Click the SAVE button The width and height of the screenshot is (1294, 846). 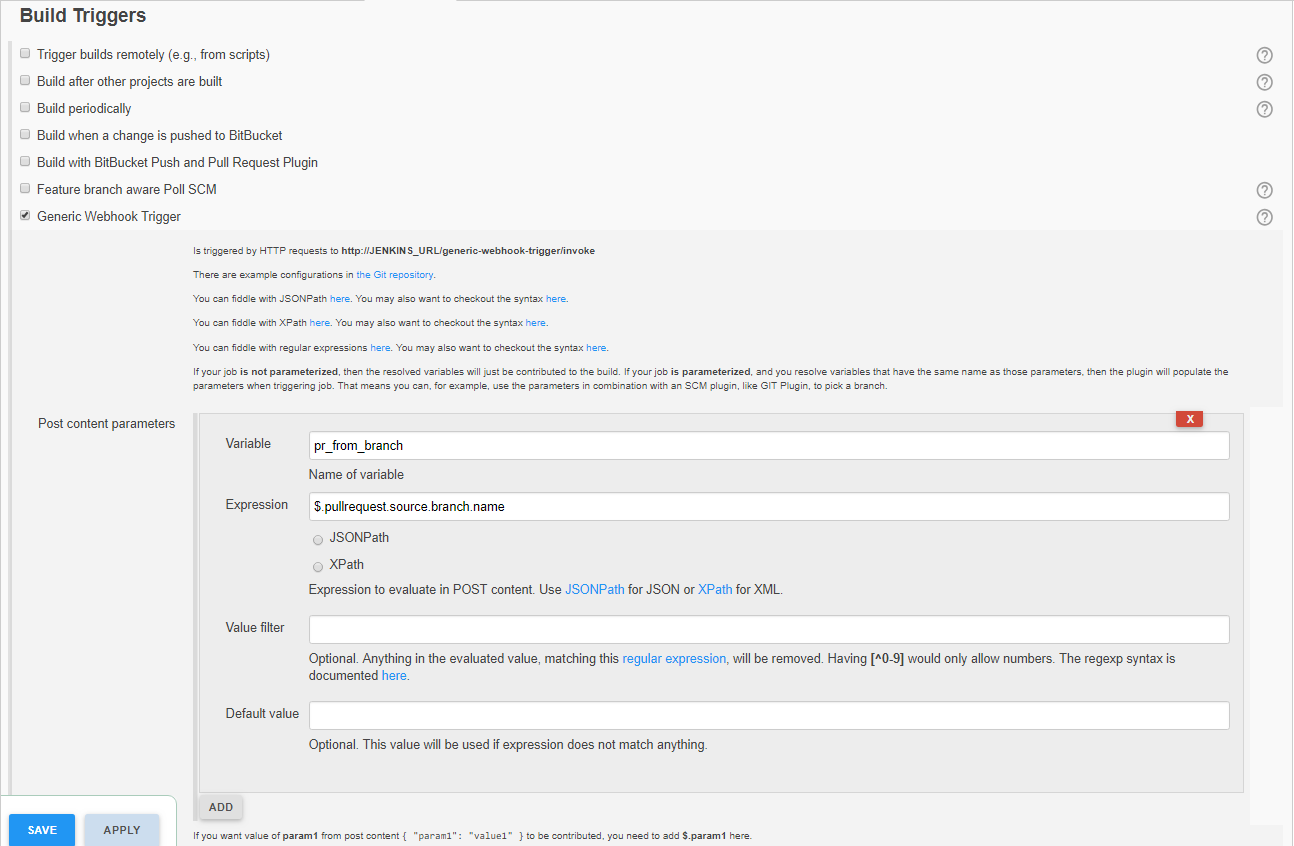click(x=41, y=830)
